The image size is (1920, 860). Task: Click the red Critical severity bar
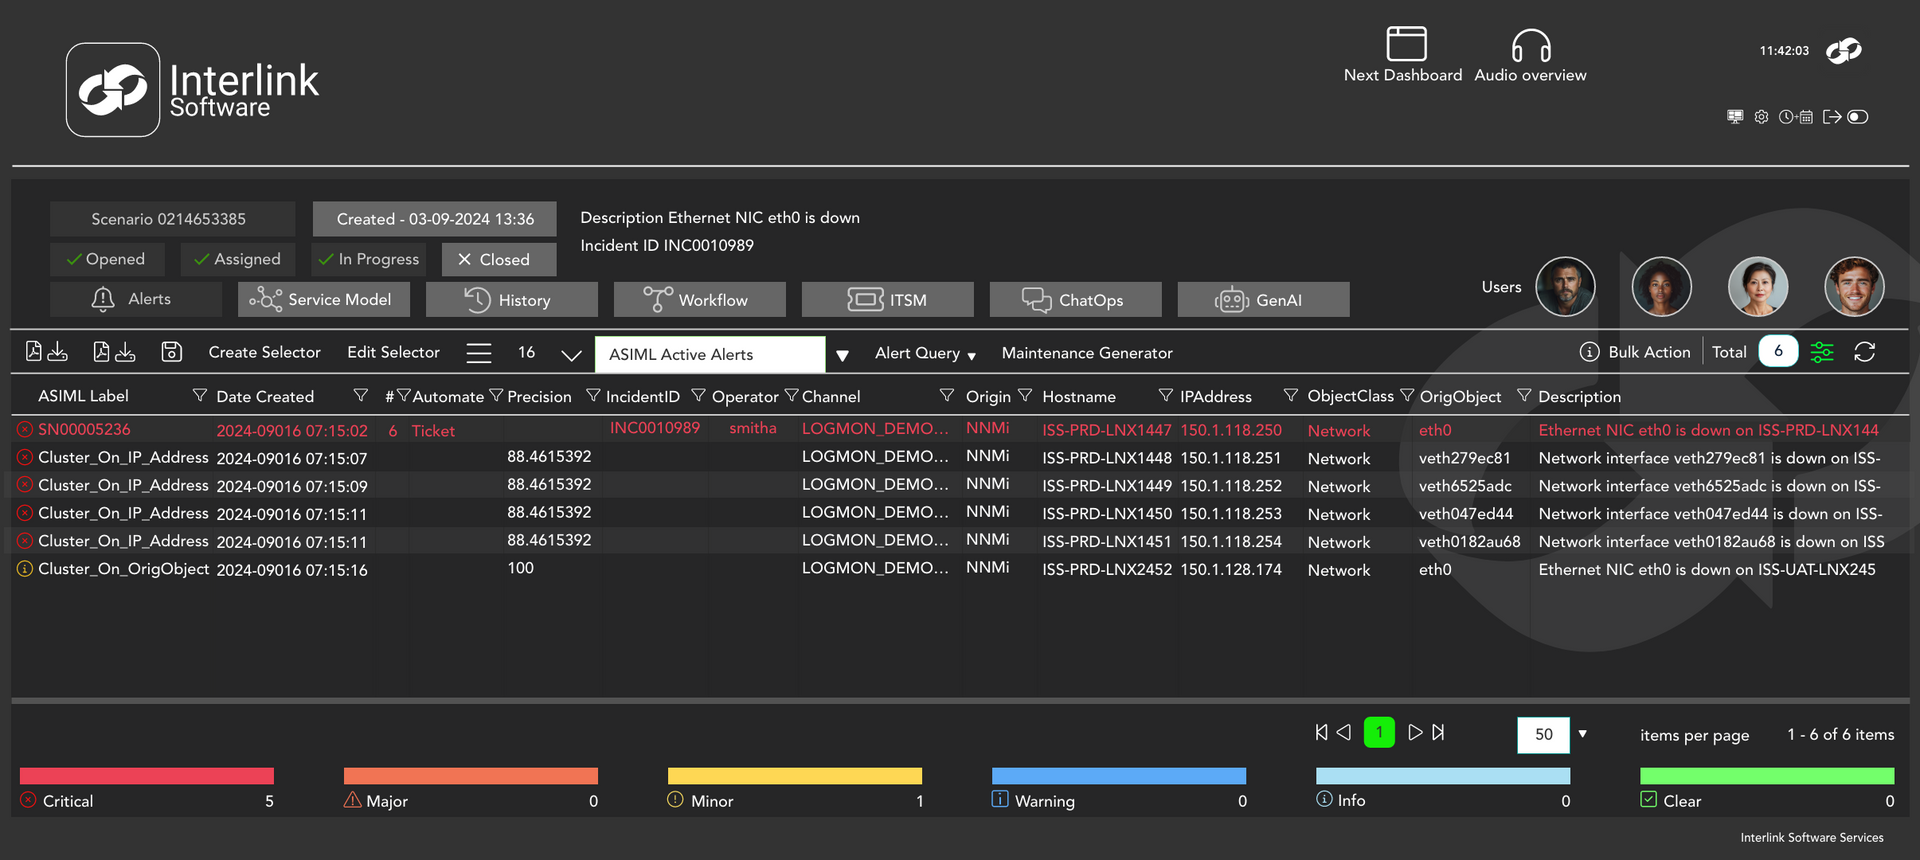pyautogui.click(x=146, y=776)
